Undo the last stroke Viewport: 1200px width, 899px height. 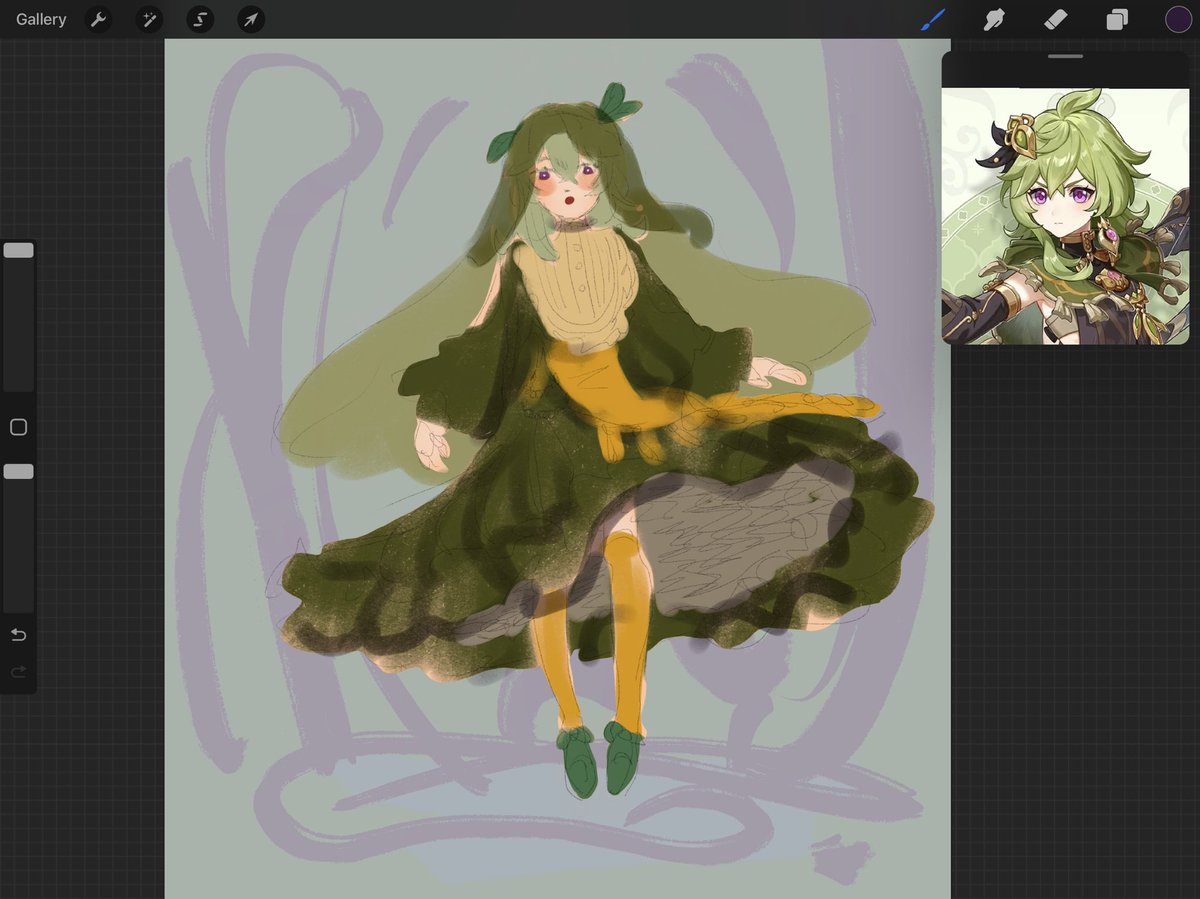(18, 635)
